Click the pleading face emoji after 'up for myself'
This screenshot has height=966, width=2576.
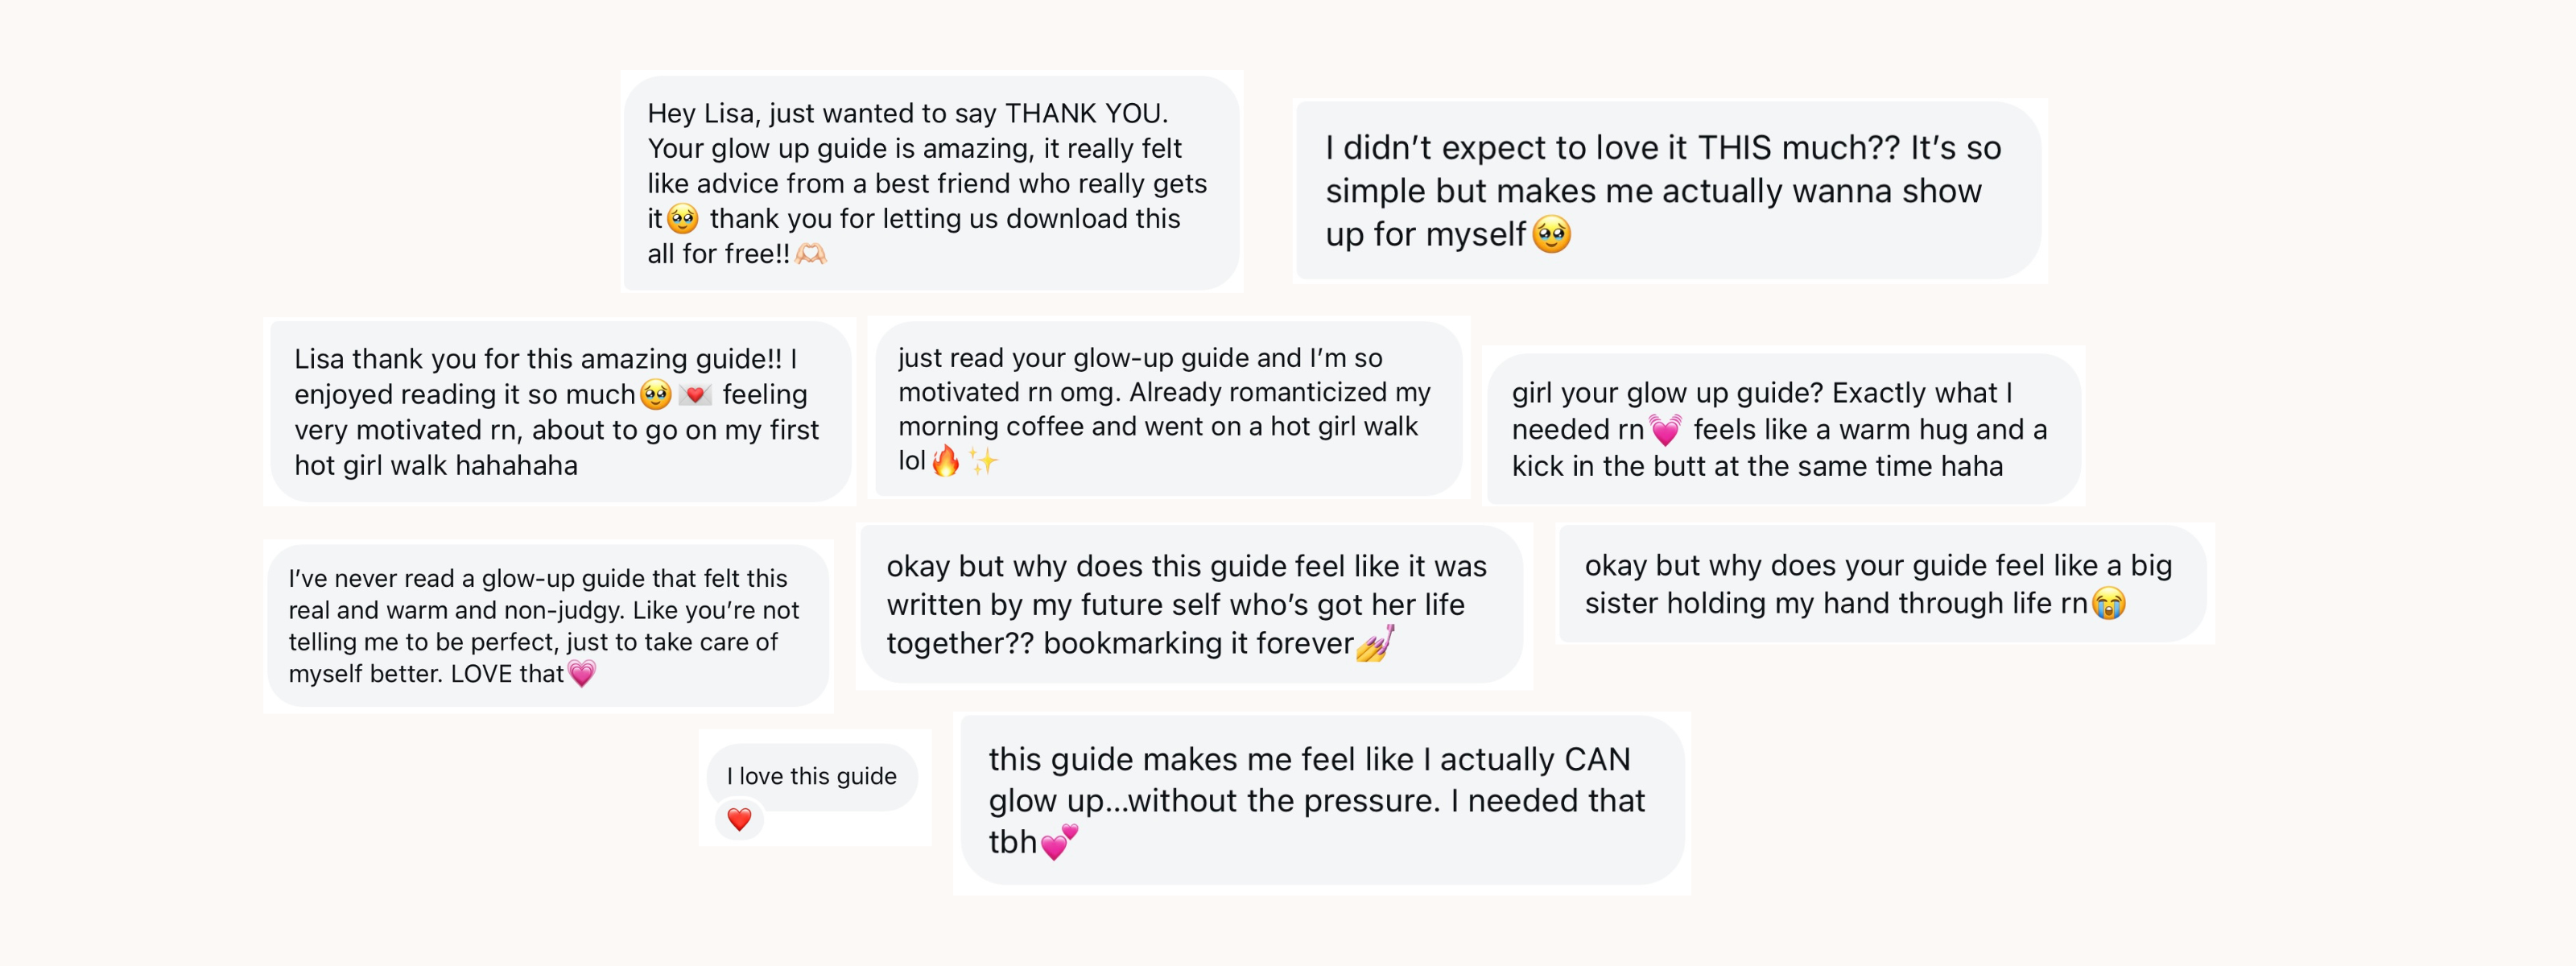(1551, 235)
